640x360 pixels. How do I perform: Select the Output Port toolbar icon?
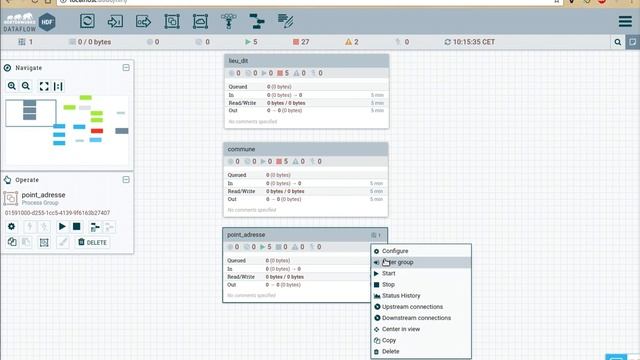(x=143, y=21)
